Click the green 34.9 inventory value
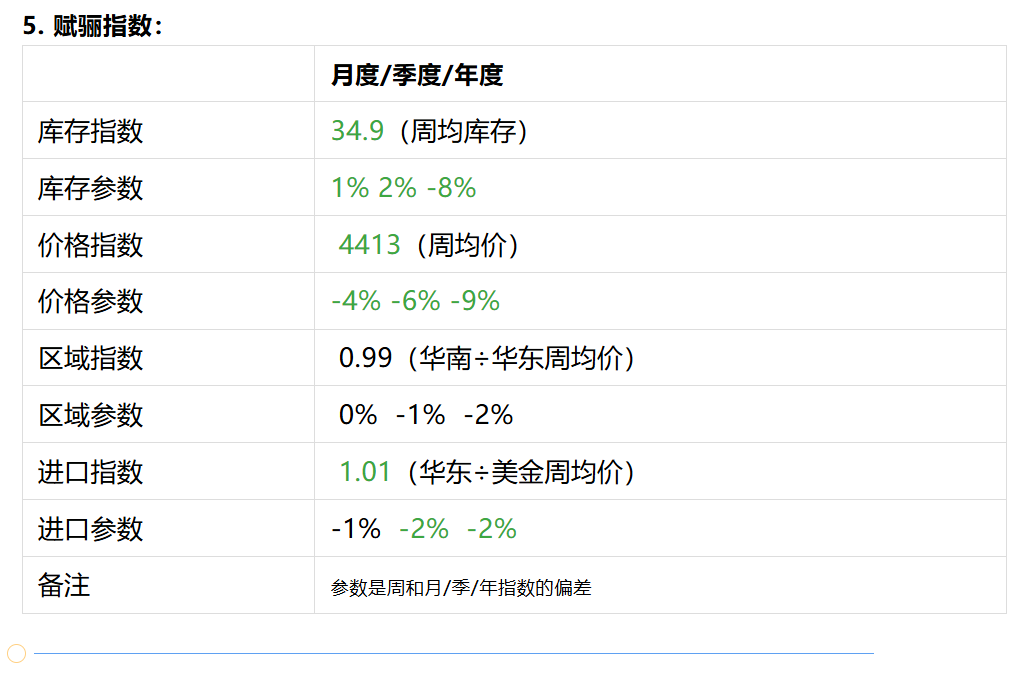The image size is (1030, 683). click(x=357, y=131)
